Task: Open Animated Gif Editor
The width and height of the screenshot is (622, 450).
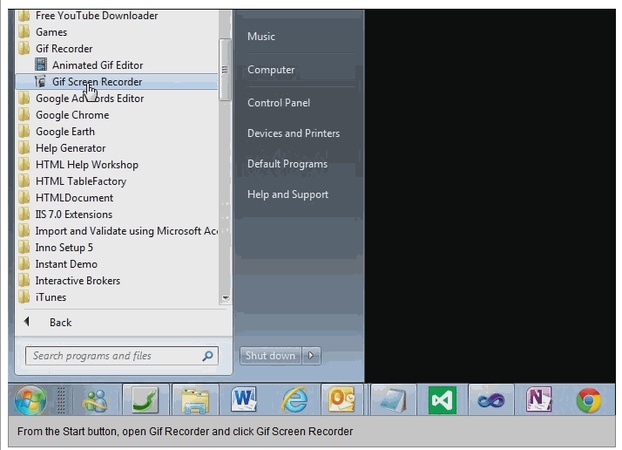Action: 97,65
